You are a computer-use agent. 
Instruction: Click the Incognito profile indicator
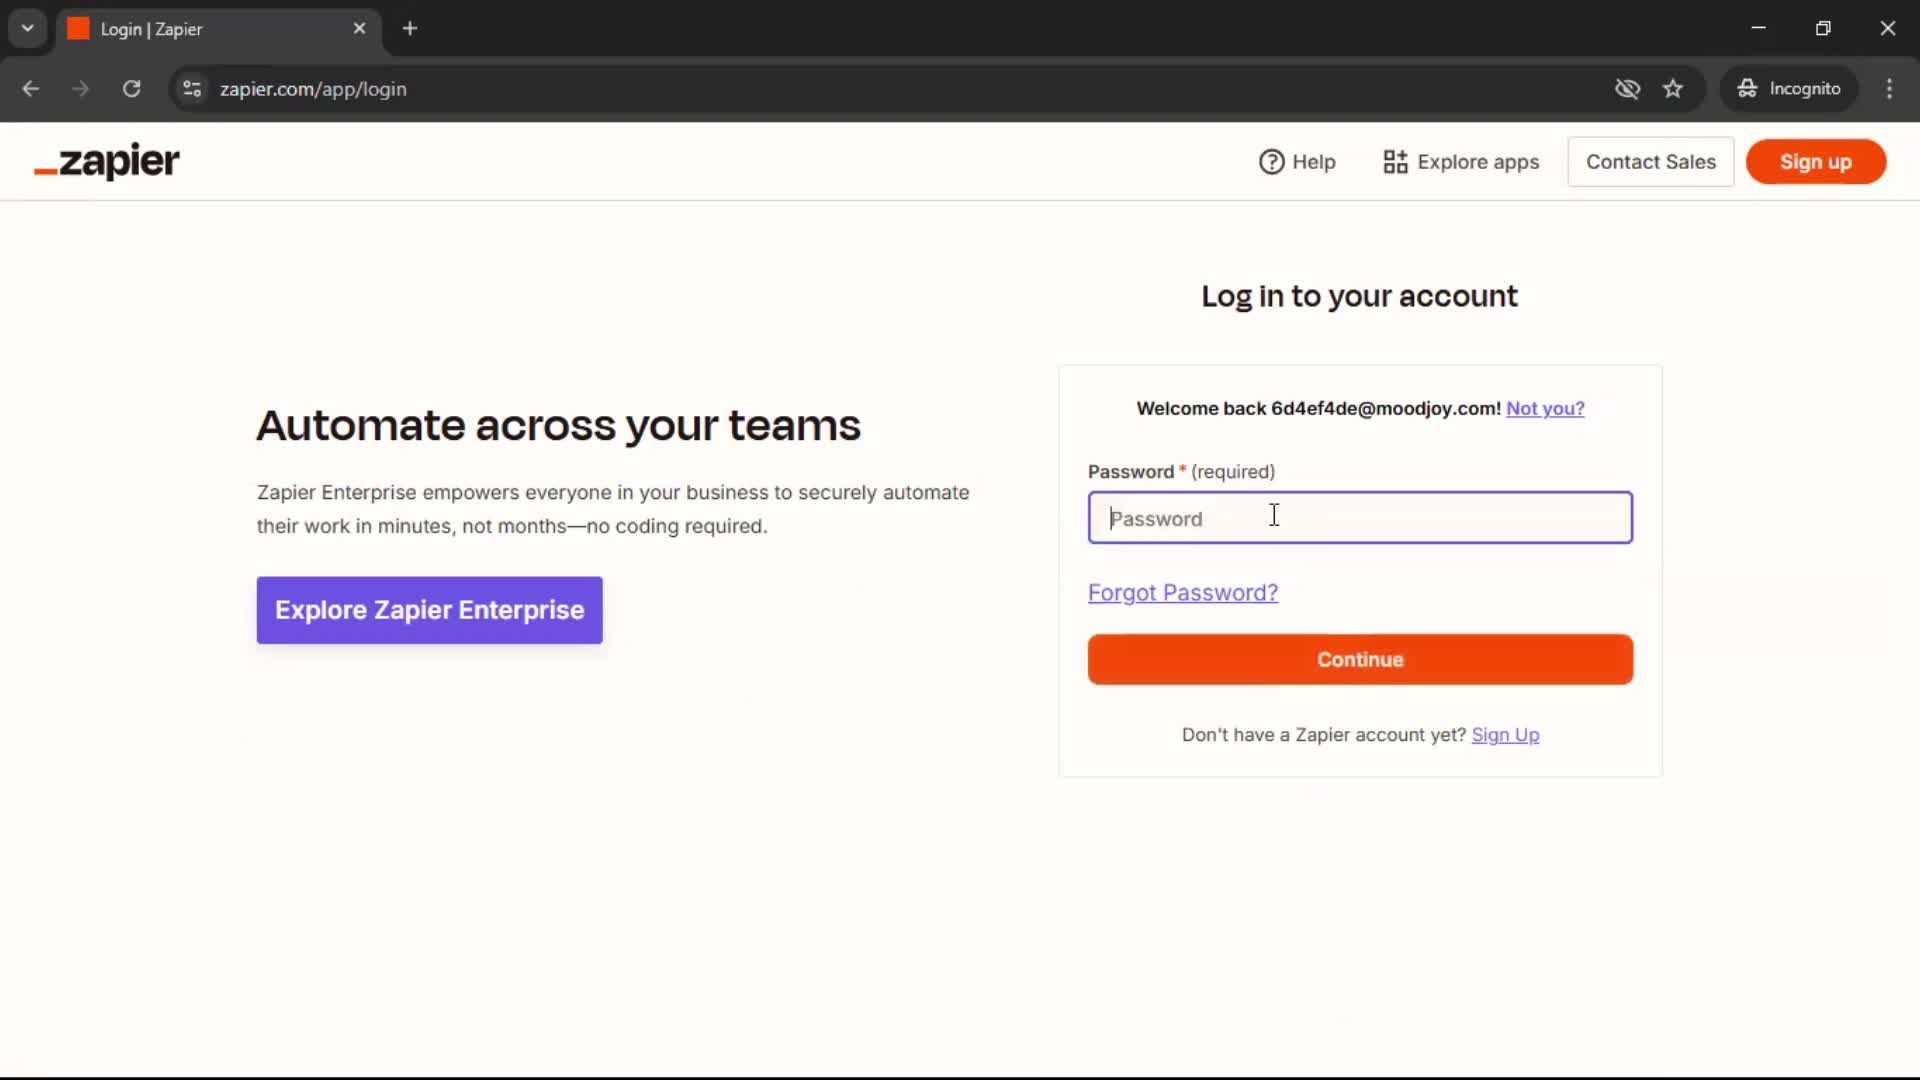click(x=1788, y=89)
